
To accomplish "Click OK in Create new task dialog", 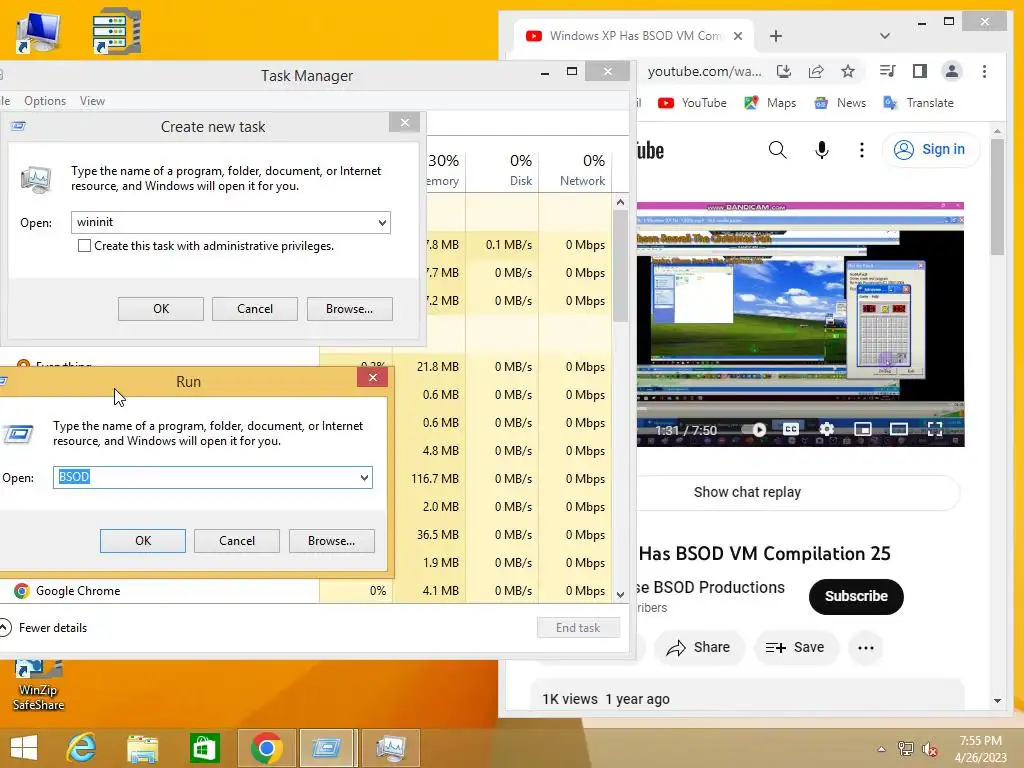I will 161,309.
